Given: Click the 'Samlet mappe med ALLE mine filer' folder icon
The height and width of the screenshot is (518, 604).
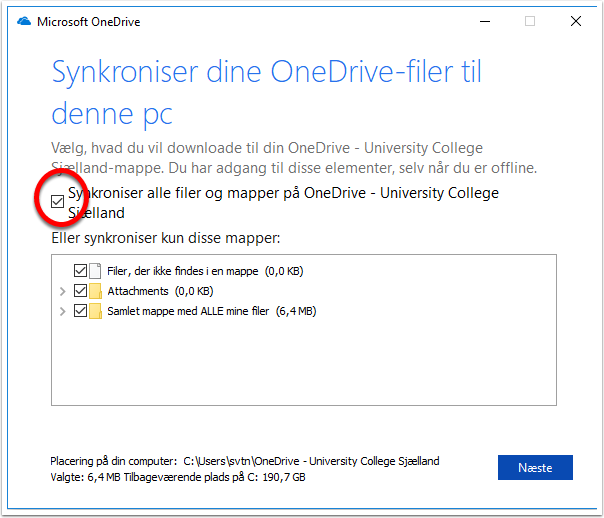Looking at the screenshot, I should click(95, 311).
